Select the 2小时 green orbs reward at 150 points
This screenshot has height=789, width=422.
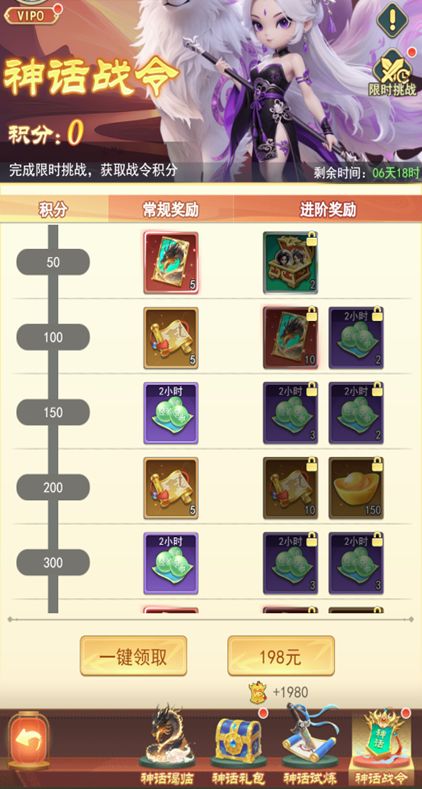coord(171,413)
